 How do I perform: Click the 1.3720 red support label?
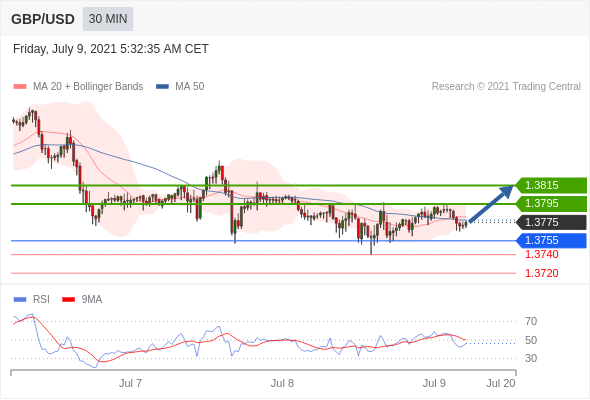coord(541,273)
